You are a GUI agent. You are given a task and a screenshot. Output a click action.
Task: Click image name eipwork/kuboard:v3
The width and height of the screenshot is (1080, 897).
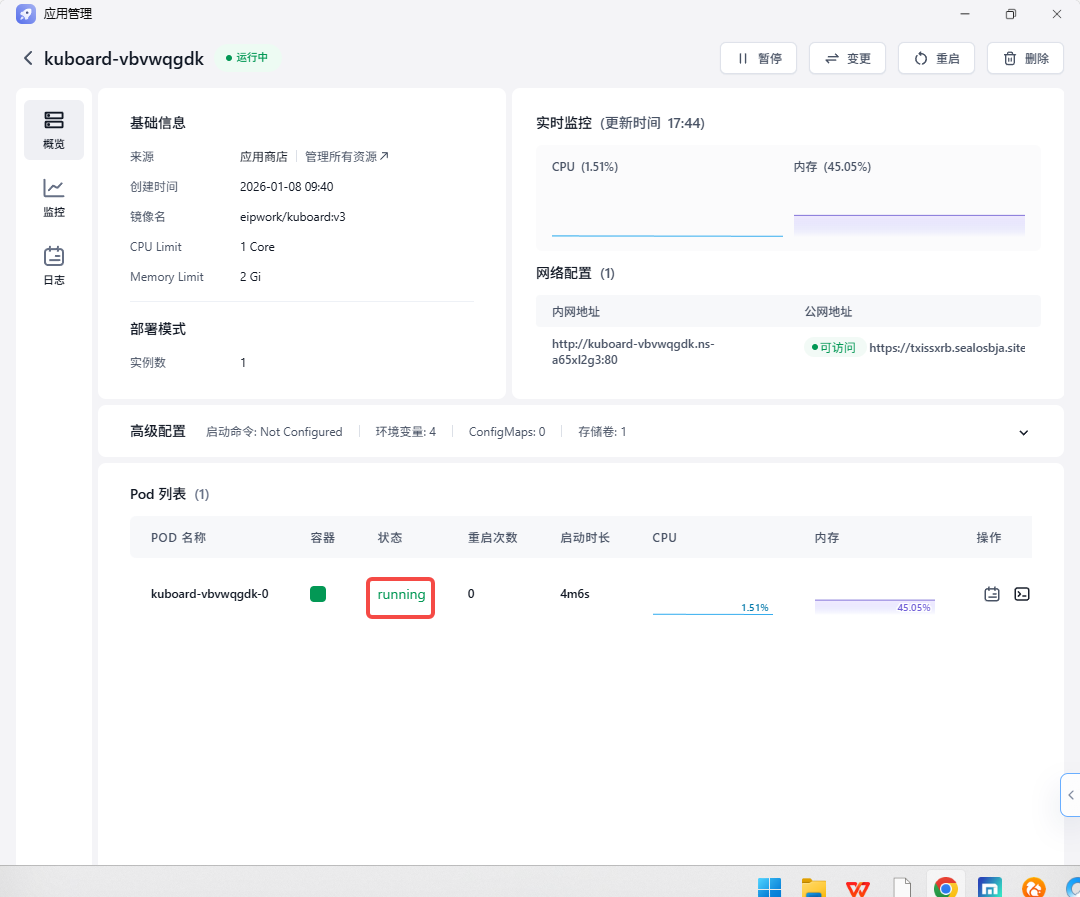293,217
